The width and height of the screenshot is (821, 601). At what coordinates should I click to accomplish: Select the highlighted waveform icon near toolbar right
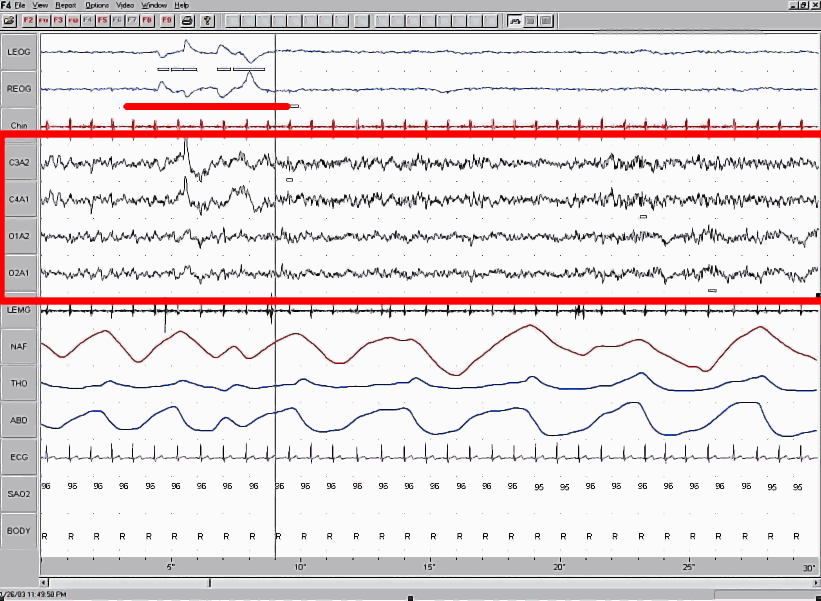[x=515, y=20]
